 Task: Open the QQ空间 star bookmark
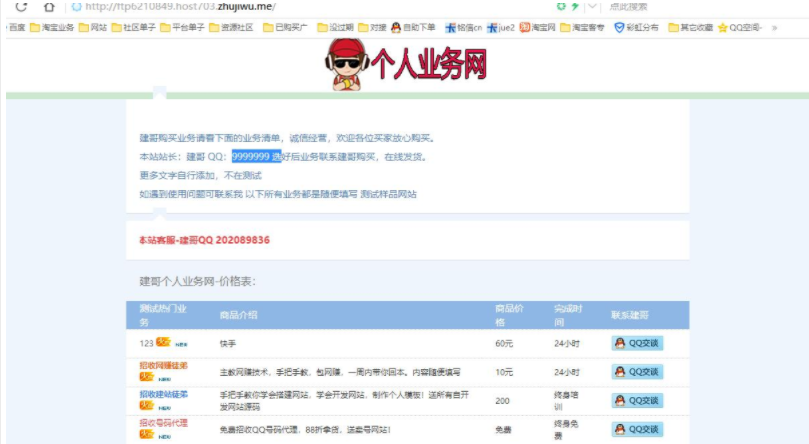(740, 27)
